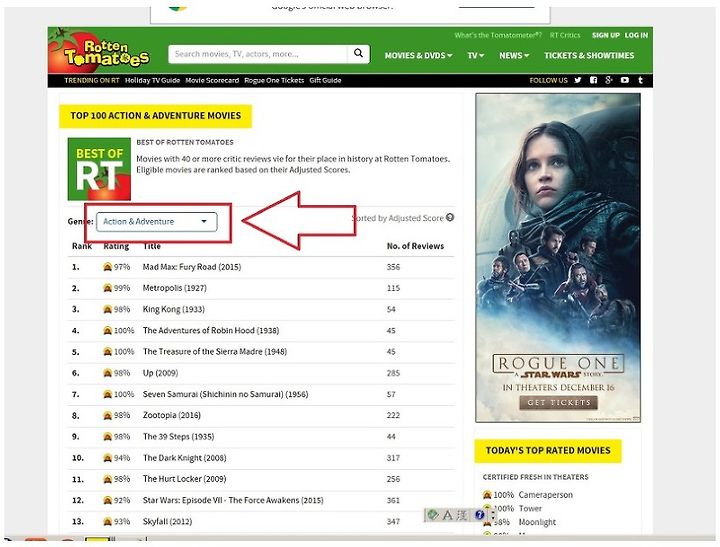Open The Adventures of Robin Hood (1938)
The height and width of the screenshot is (547, 720).
coord(211,330)
